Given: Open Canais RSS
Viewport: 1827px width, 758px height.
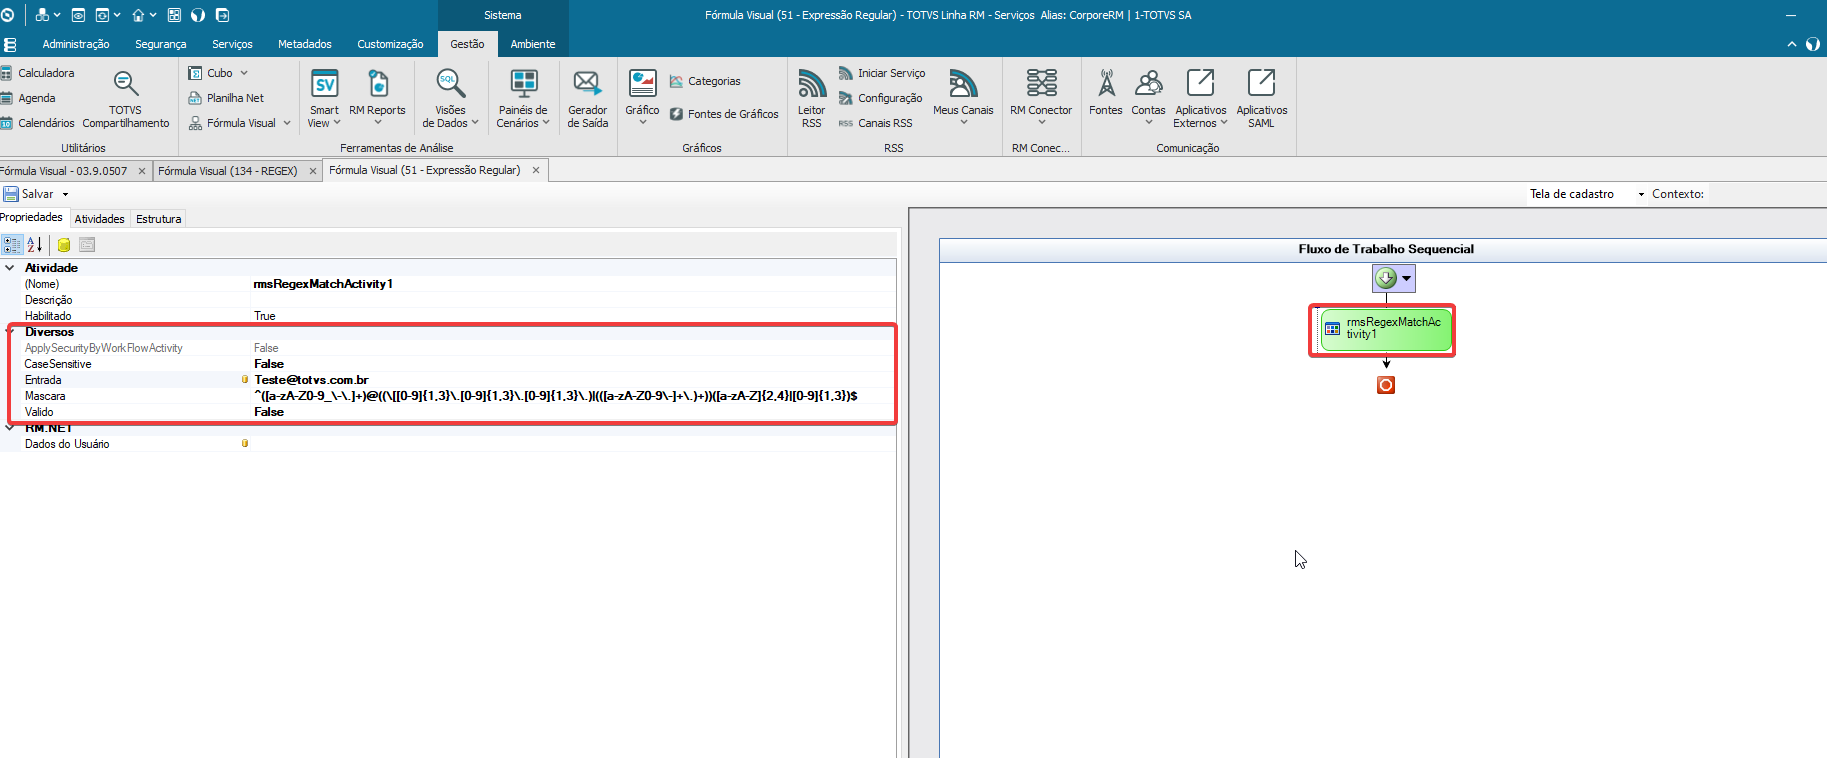Looking at the screenshot, I should (x=875, y=123).
